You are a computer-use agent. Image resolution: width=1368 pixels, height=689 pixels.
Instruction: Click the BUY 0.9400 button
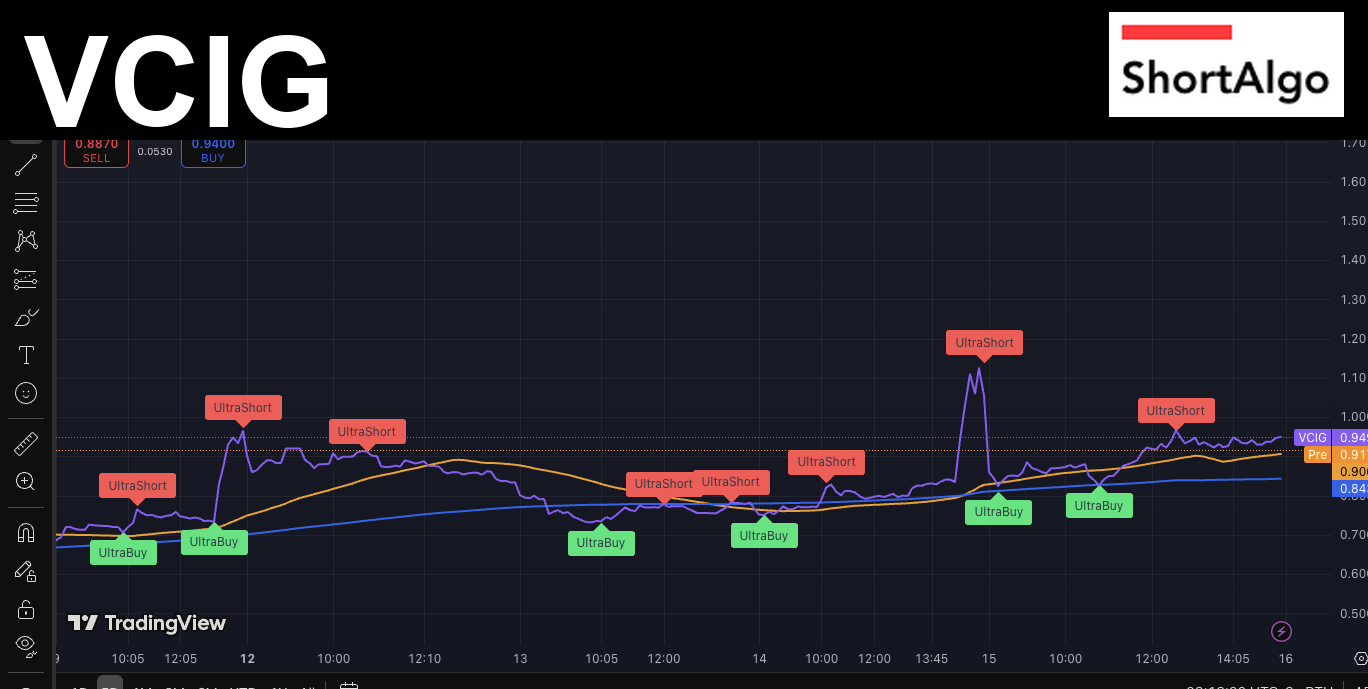(x=213, y=151)
